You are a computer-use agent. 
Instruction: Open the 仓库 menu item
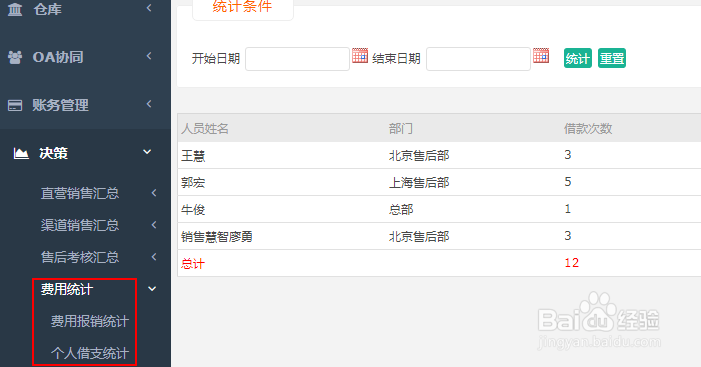pyautogui.click(x=48, y=9)
